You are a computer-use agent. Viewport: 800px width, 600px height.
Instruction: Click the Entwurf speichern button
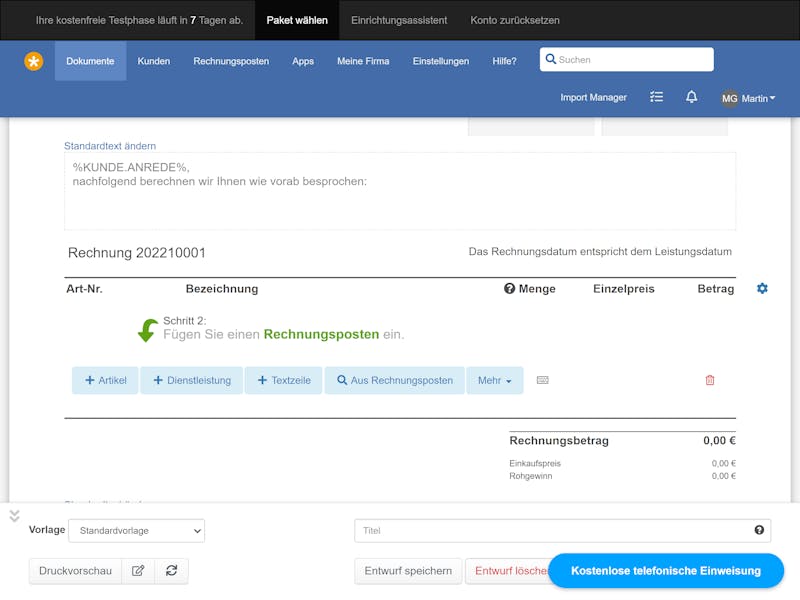408,571
